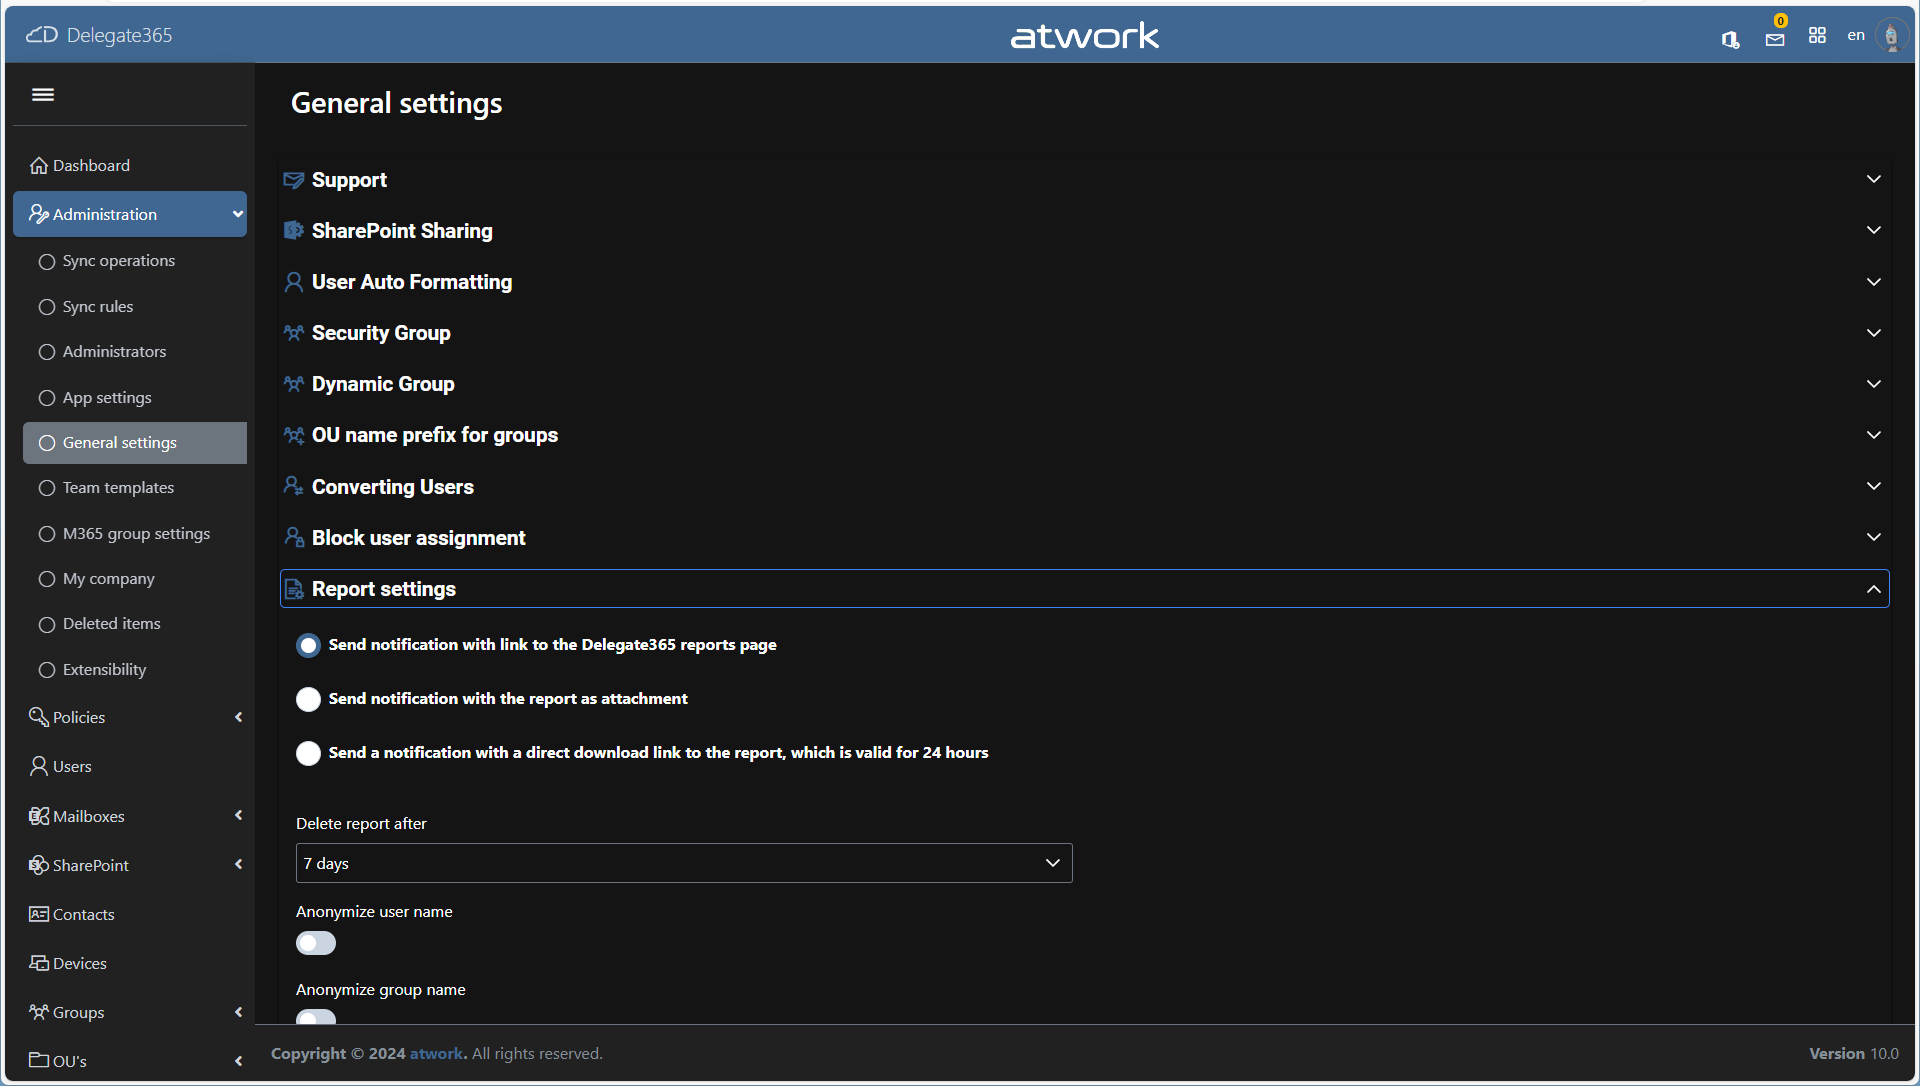Open M365 group settings menu item
The image size is (1920, 1086).
coord(135,534)
